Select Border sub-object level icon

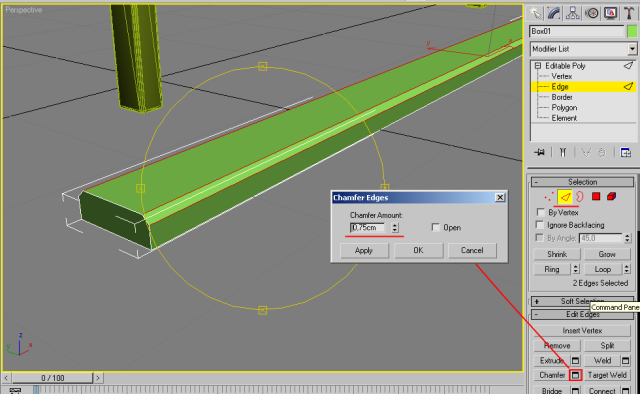tap(580, 197)
